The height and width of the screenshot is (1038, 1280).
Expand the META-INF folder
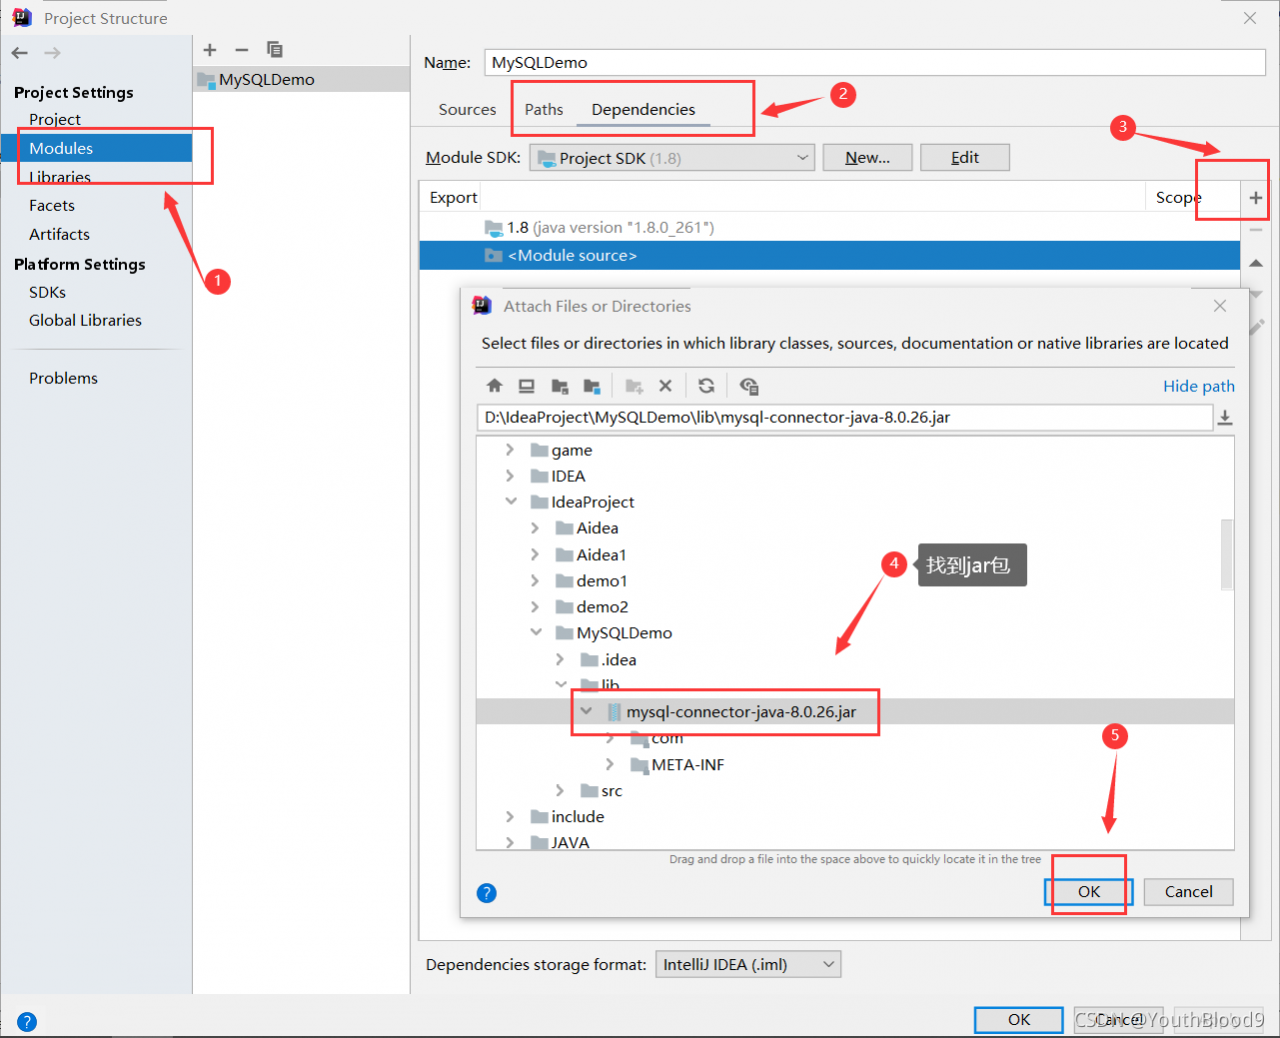point(610,764)
